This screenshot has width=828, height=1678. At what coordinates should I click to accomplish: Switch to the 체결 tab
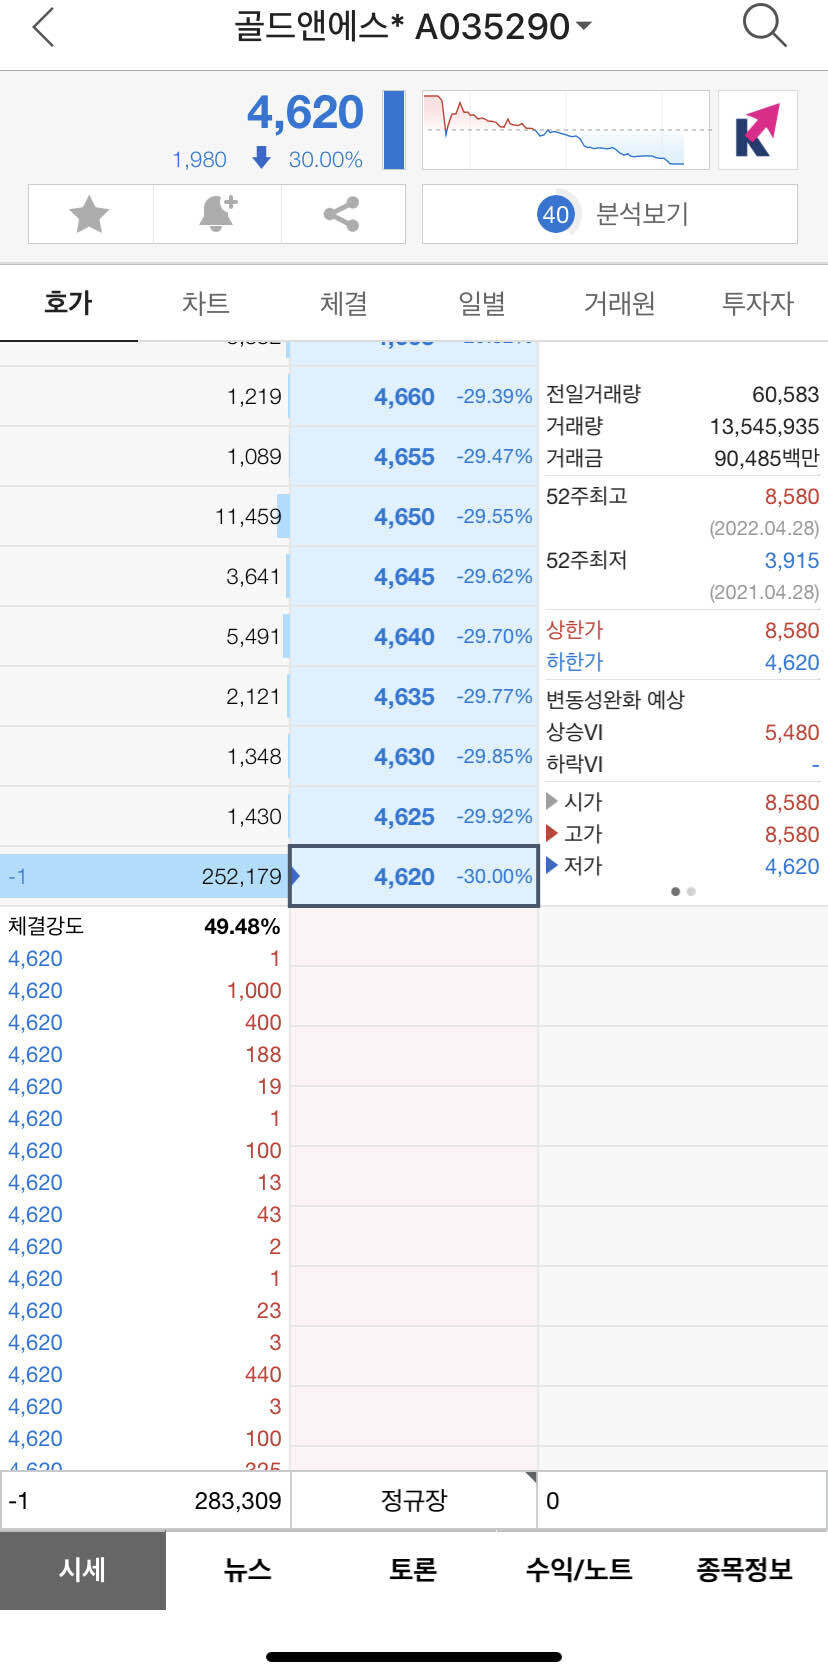[344, 303]
